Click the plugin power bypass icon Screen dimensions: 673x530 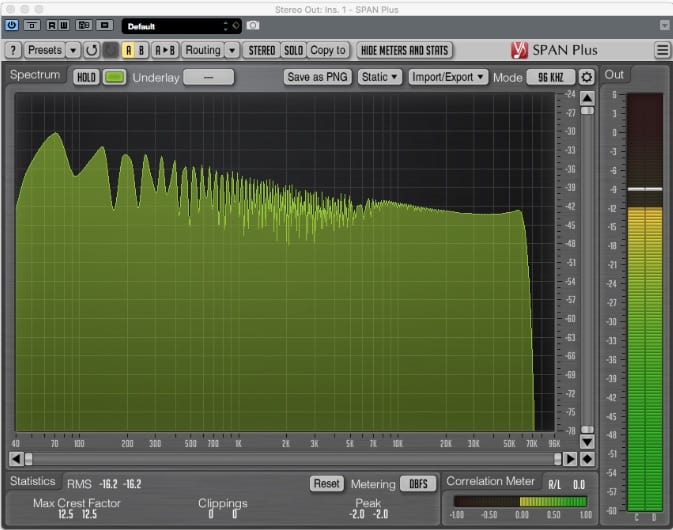[x=11, y=25]
